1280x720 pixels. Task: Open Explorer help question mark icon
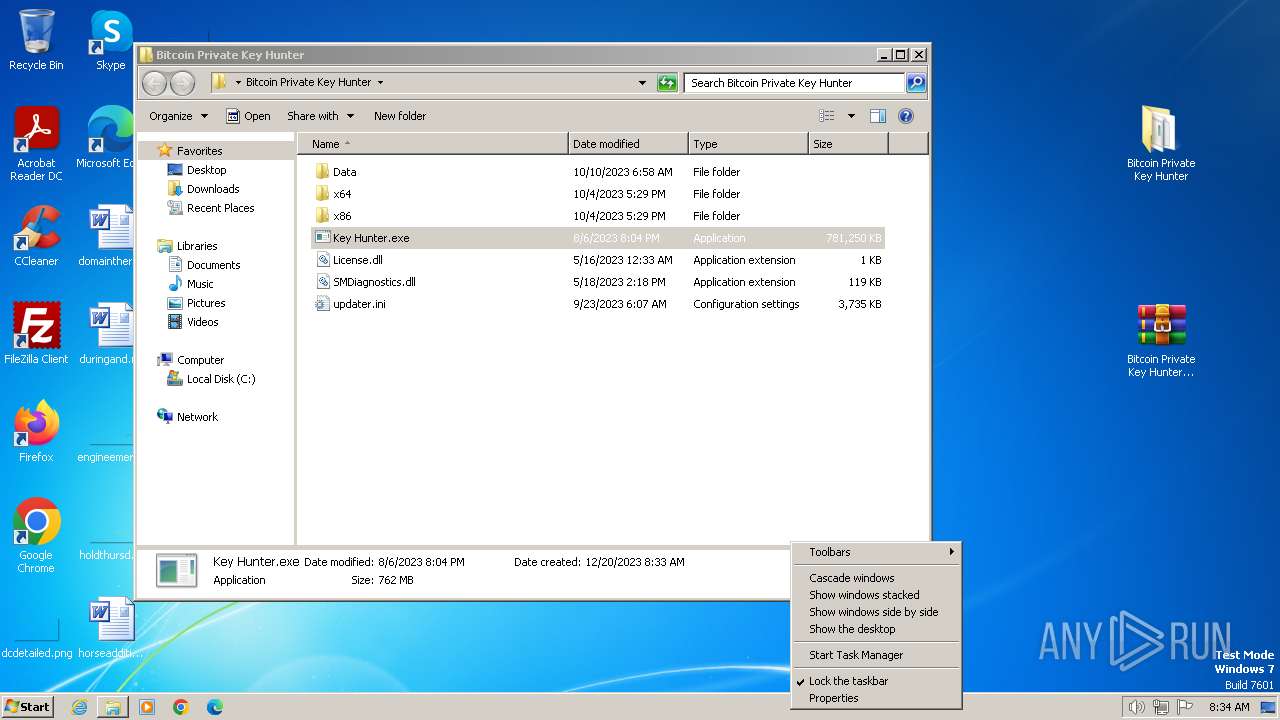tap(906, 116)
